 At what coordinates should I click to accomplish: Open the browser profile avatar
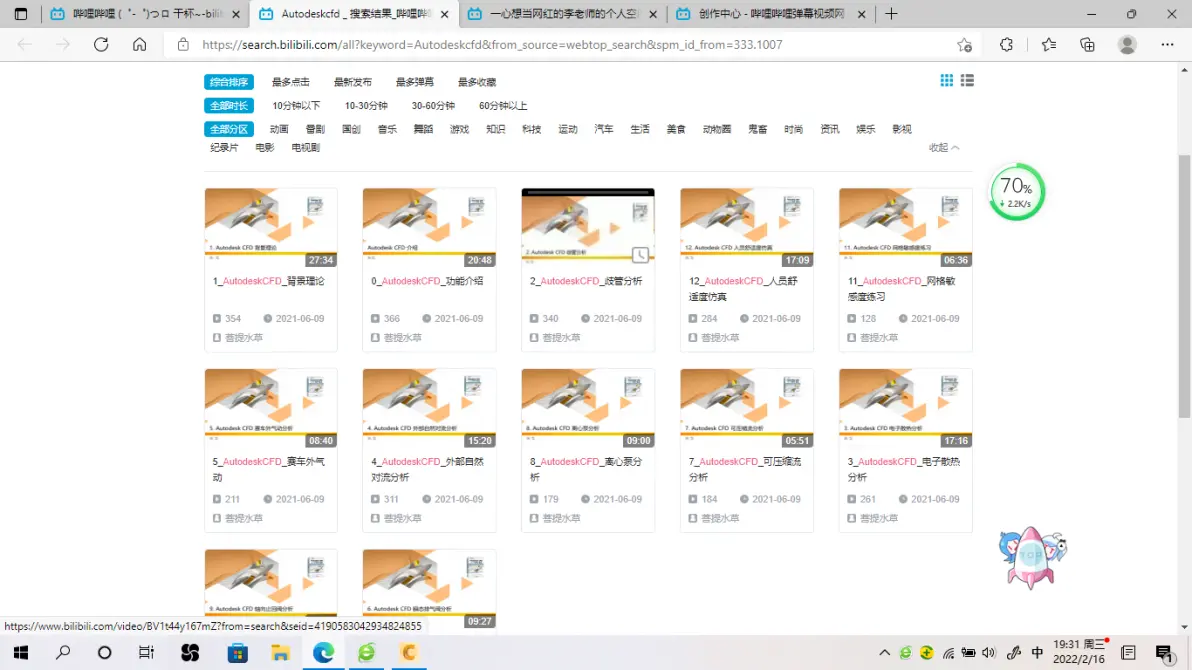point(1127,45)
